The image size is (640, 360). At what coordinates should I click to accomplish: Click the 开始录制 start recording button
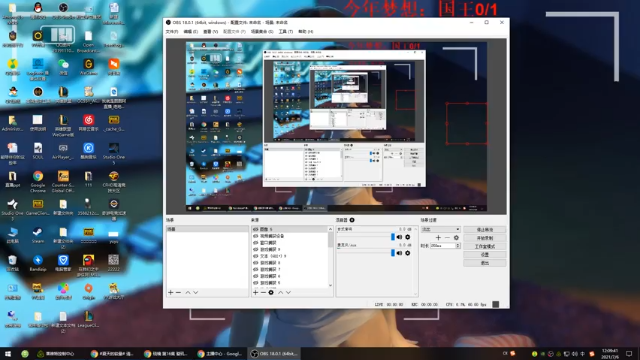(x=484, y=238)
